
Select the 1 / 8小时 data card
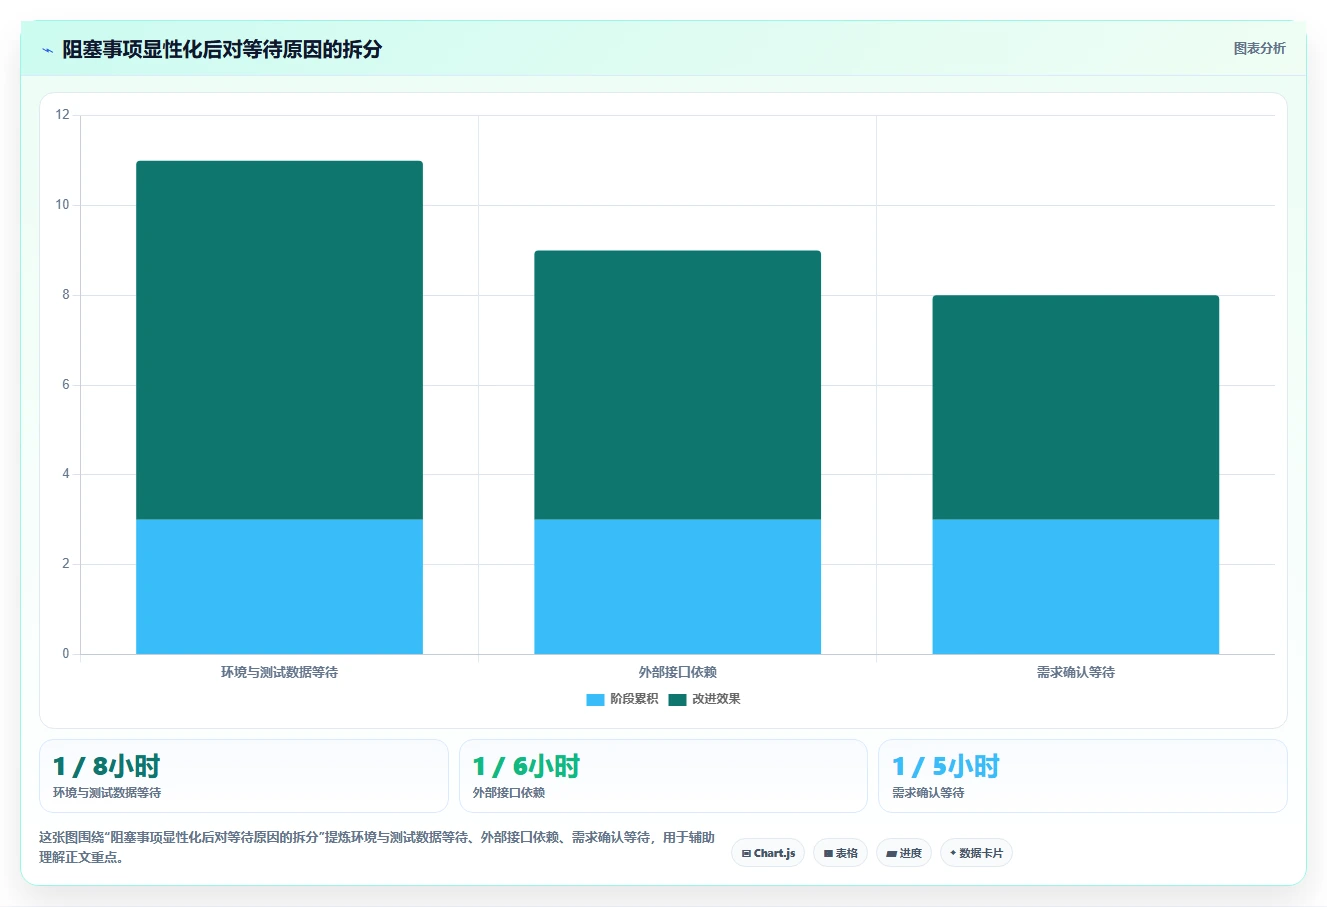(x=244, y=776)
